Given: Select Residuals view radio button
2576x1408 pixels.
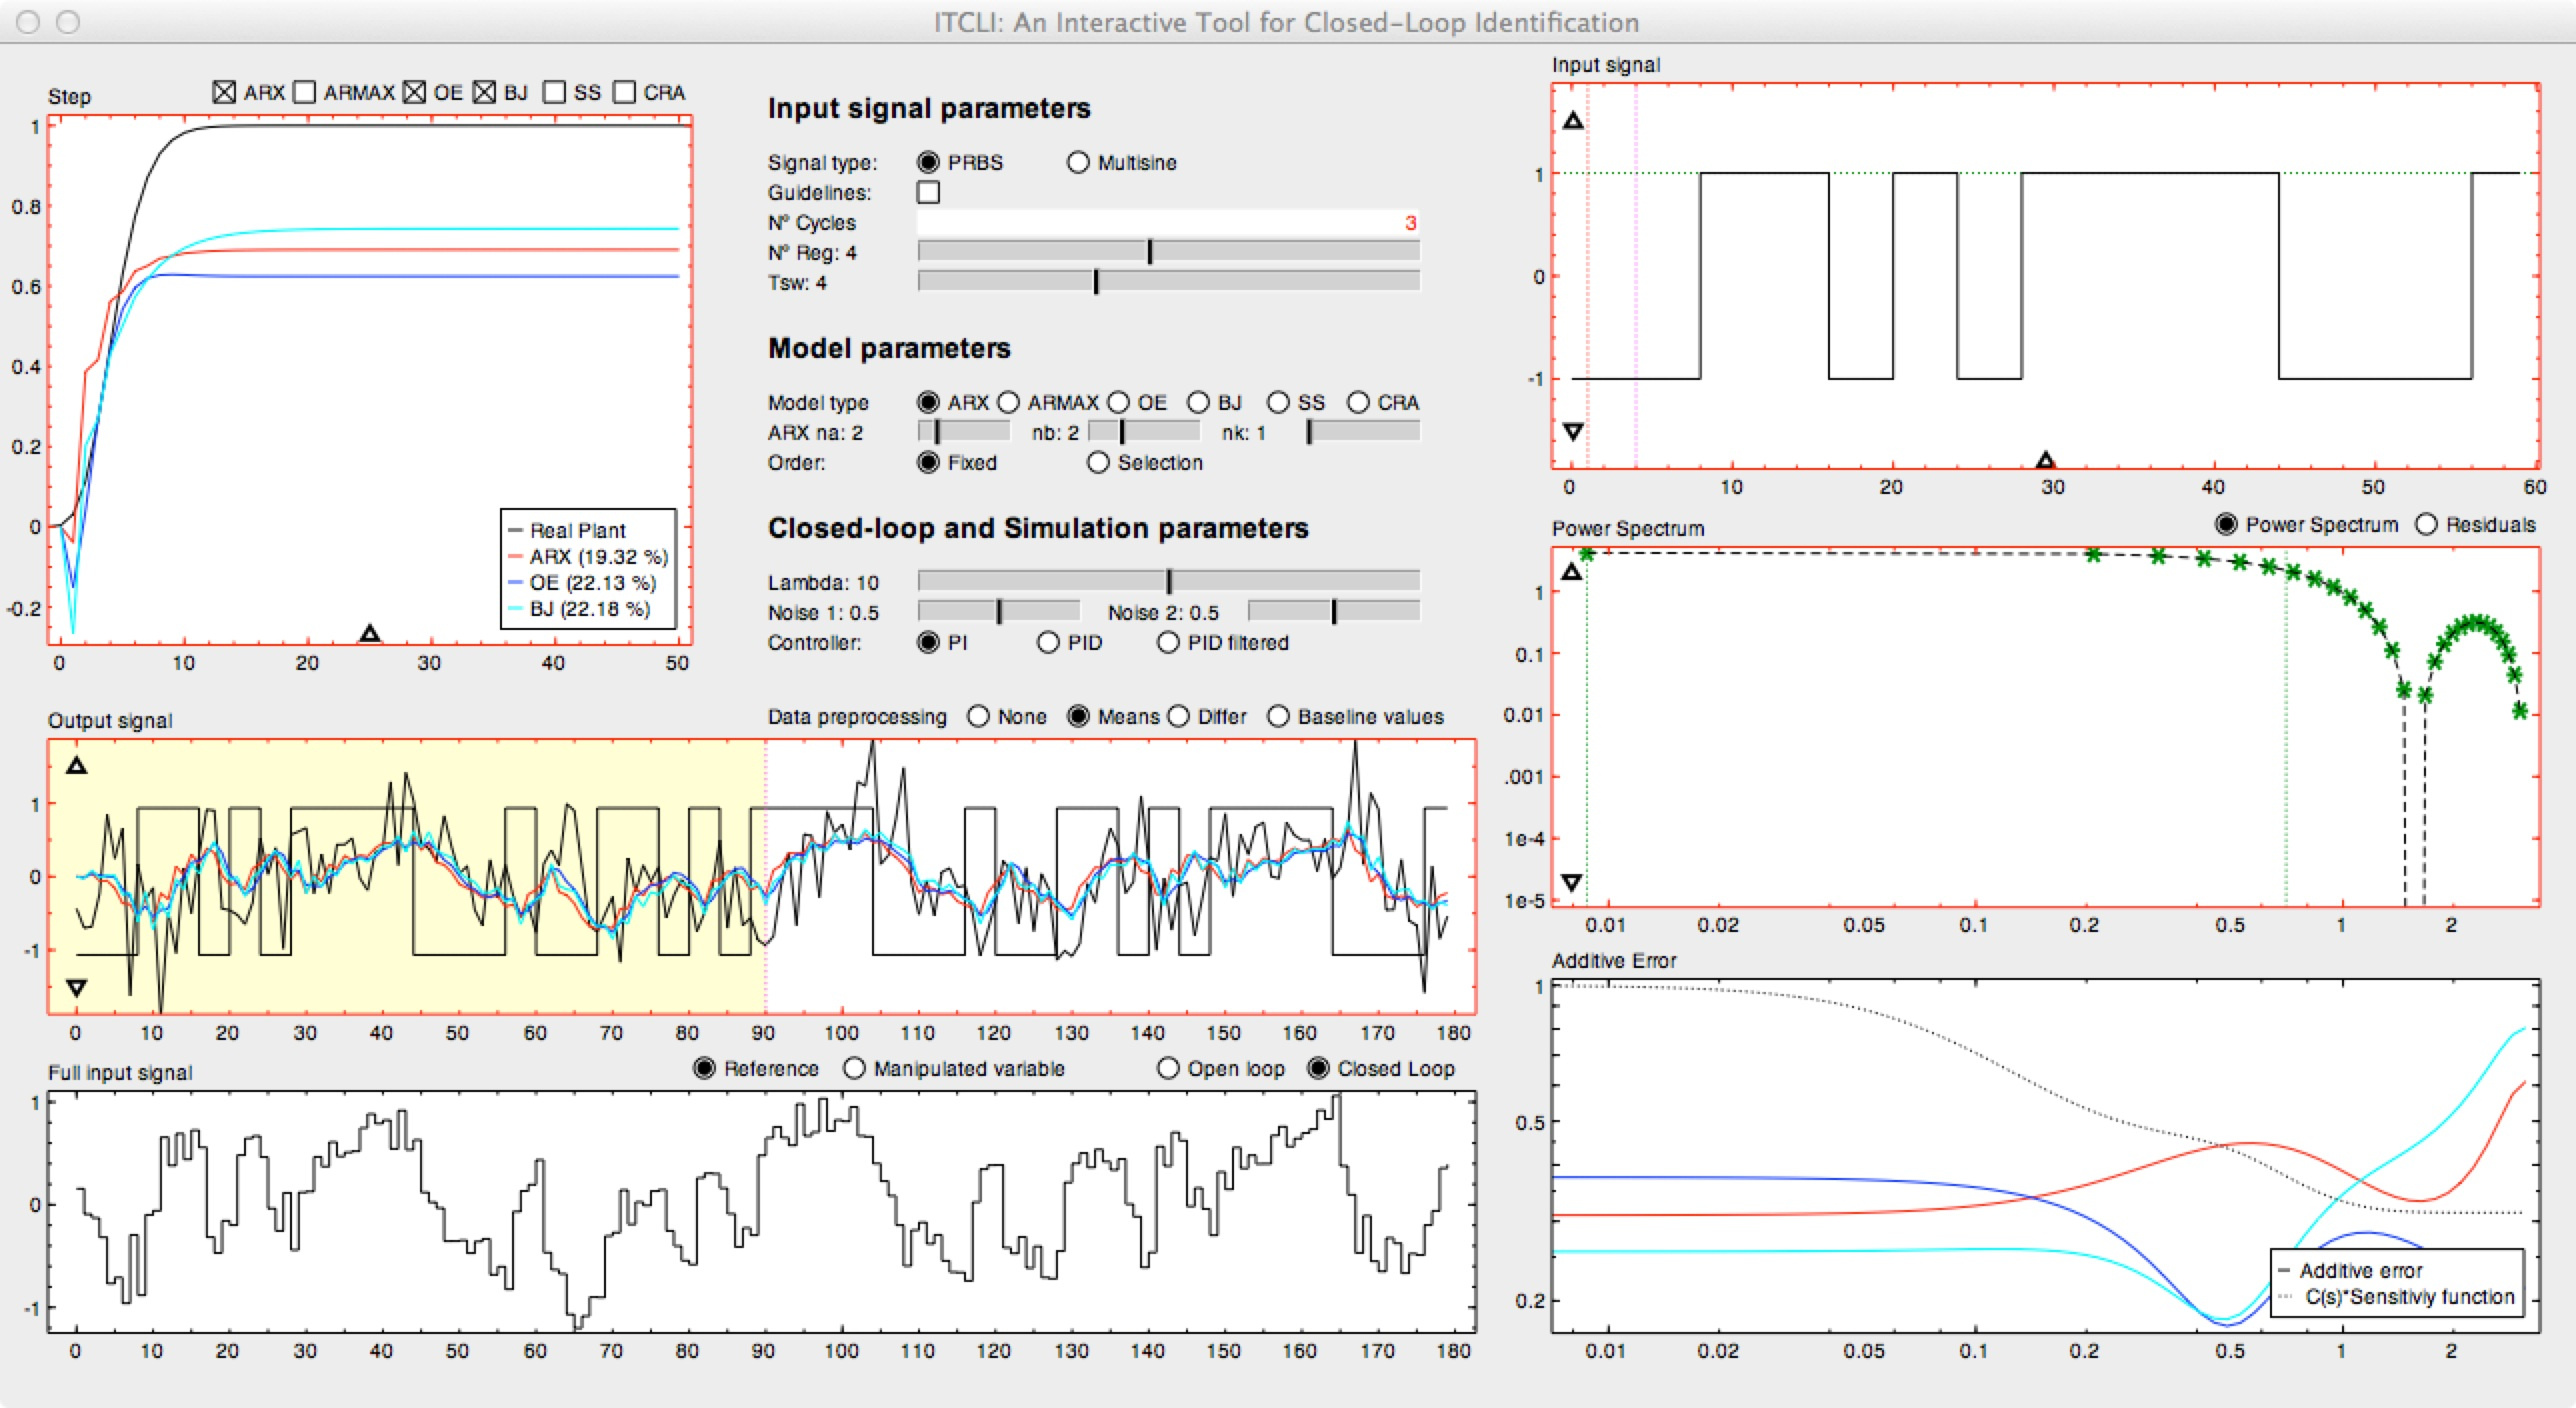Looking at the screenshot, I should pos(2427,525).
